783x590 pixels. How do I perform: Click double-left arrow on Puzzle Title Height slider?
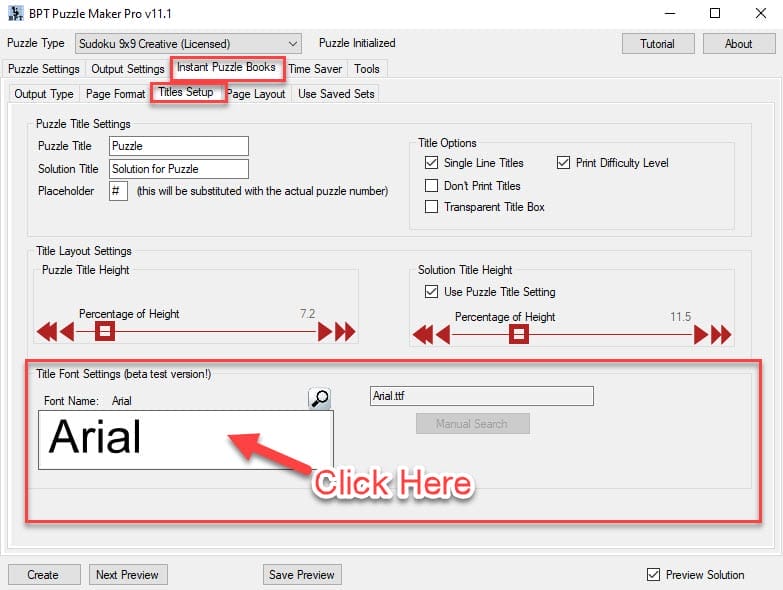pos(46,332)
